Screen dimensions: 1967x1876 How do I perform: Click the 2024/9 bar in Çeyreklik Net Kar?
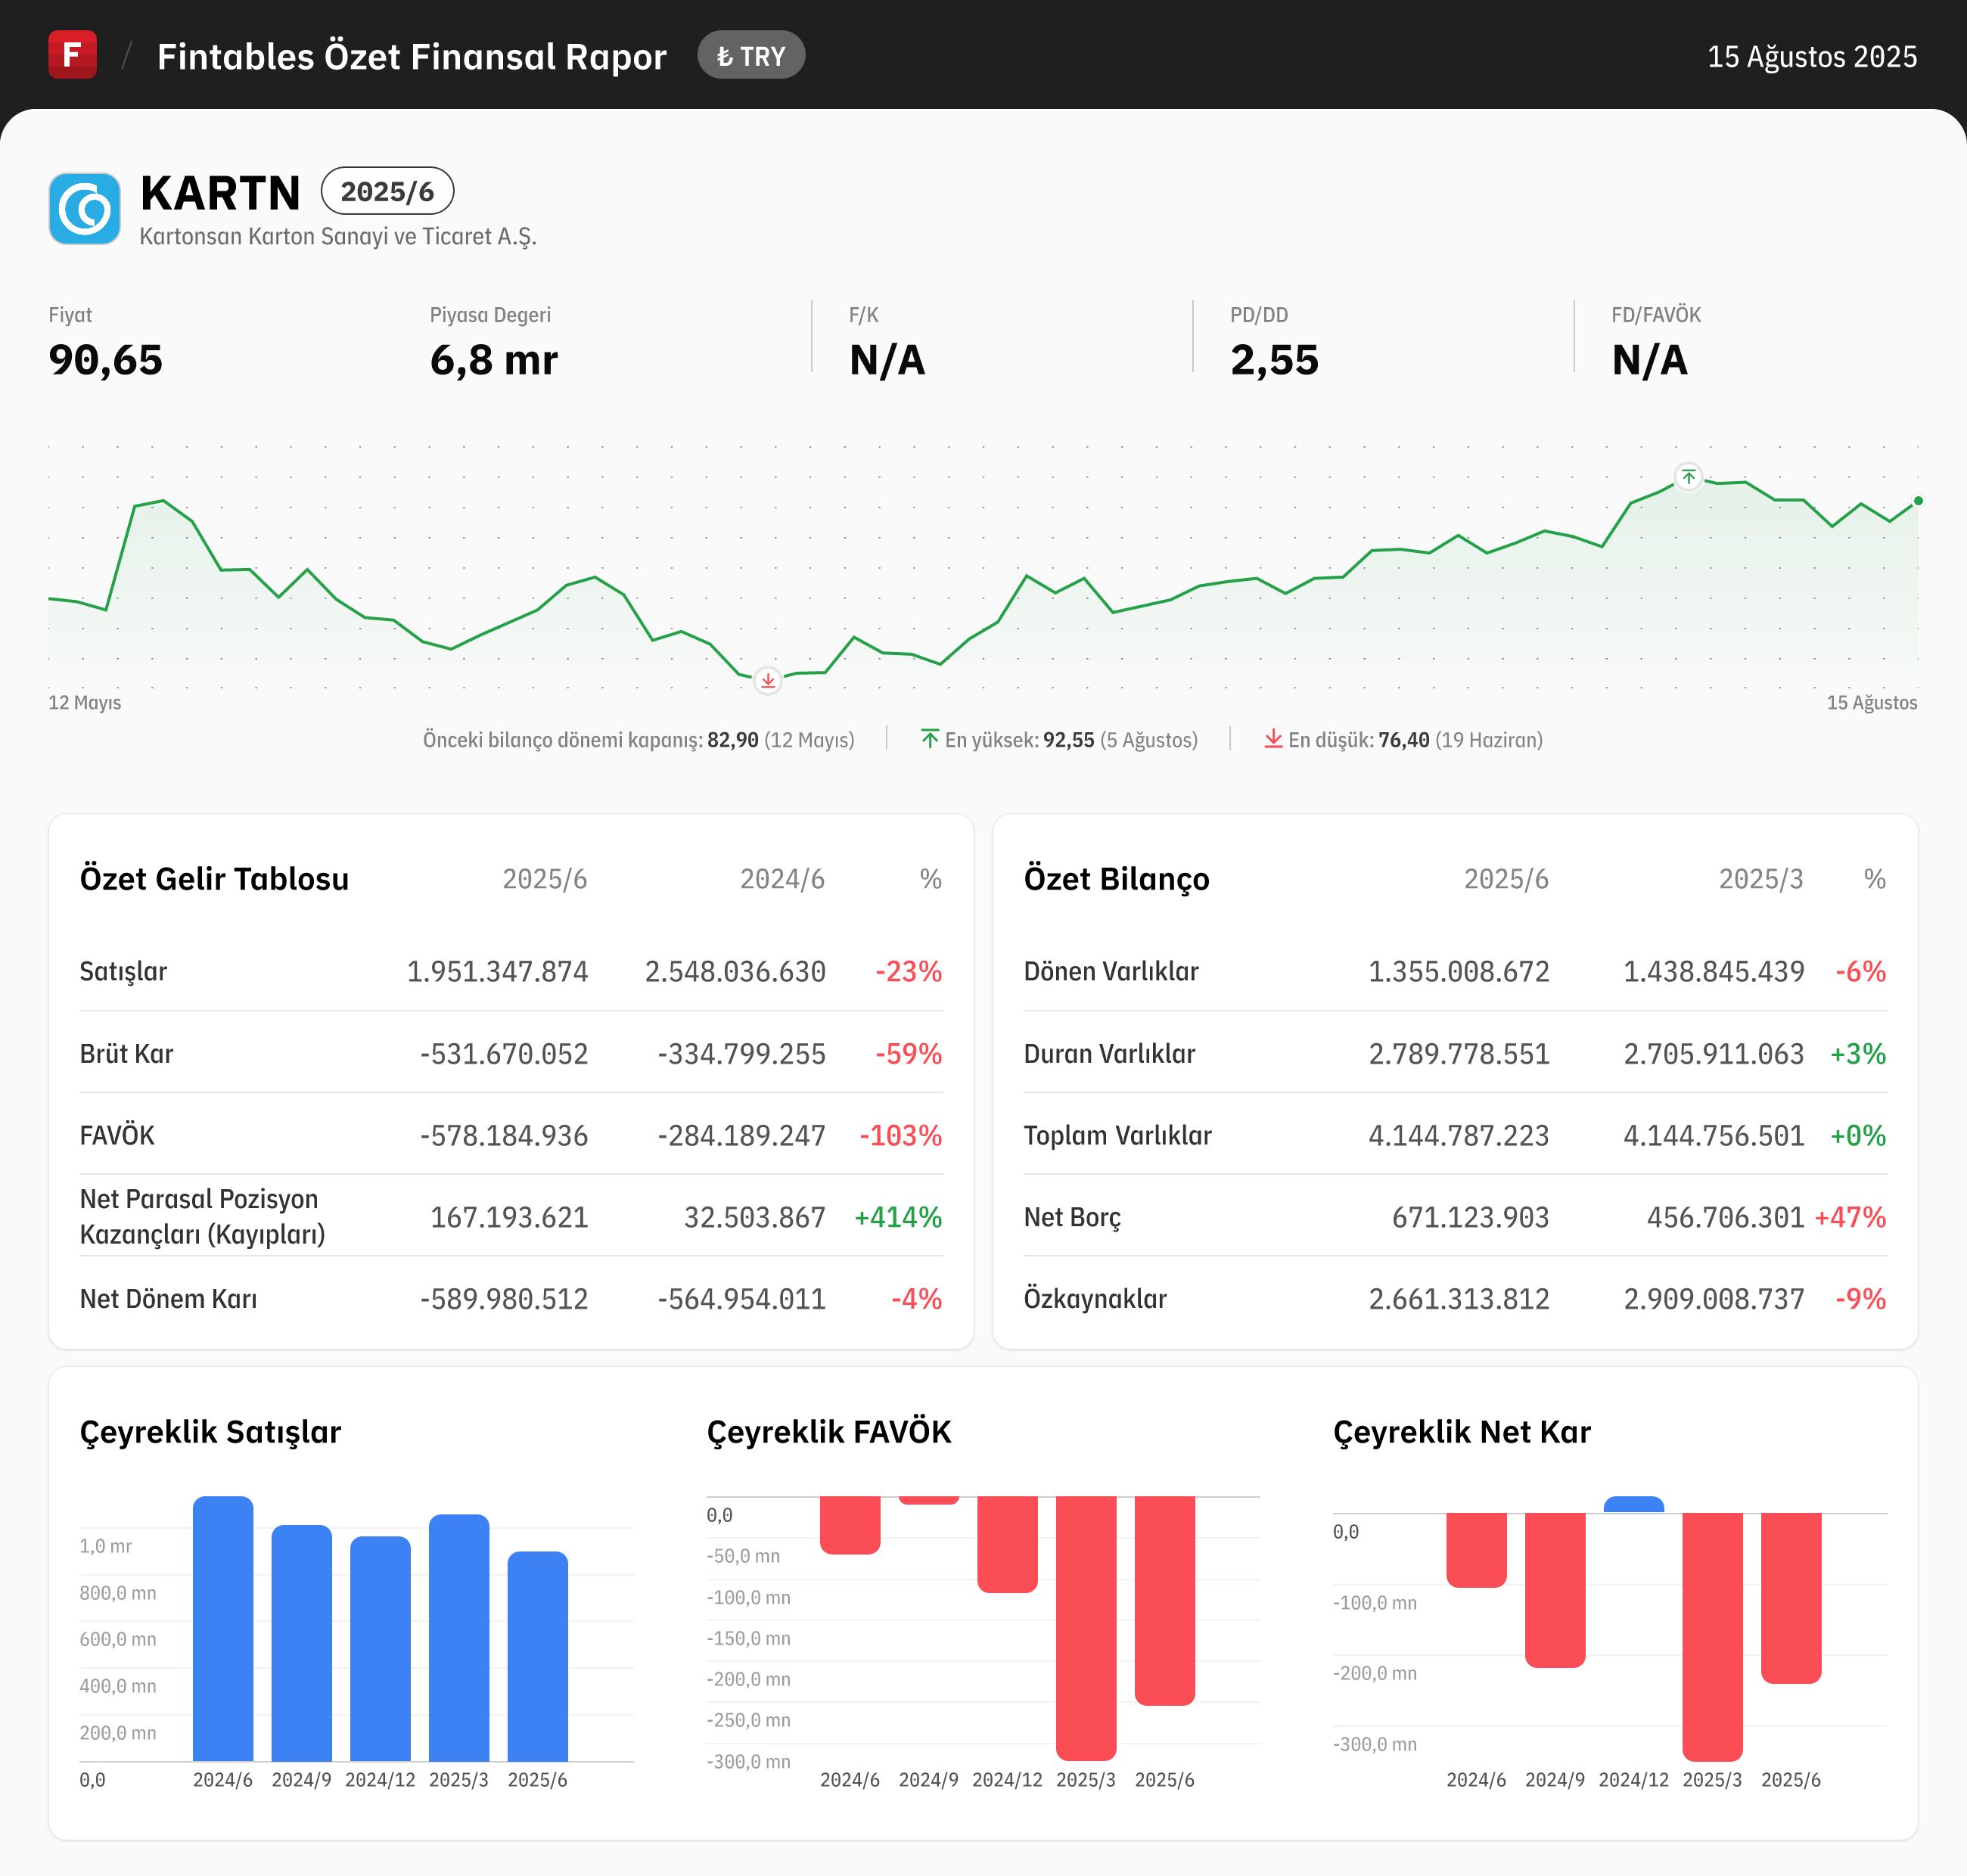pyautogui.click(x=1554, y=1590)
